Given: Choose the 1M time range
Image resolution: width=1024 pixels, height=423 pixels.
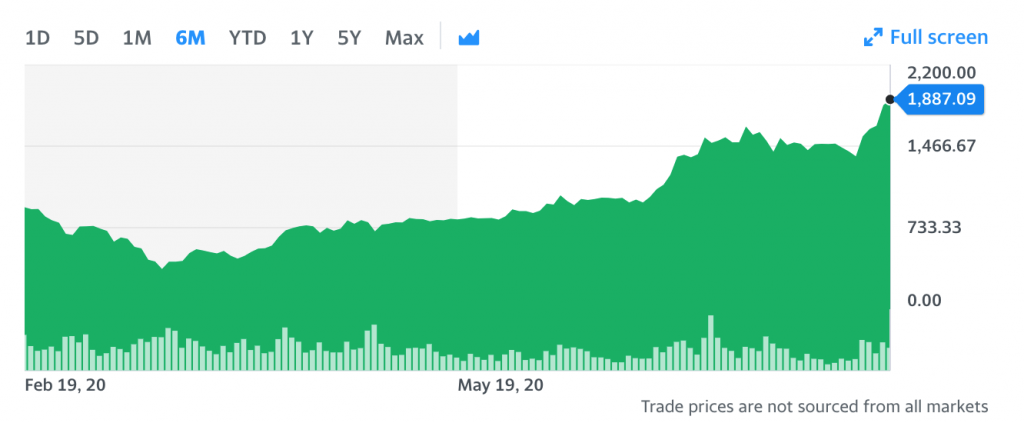Looking at the screenshot, I should click(x=137, y=38).
